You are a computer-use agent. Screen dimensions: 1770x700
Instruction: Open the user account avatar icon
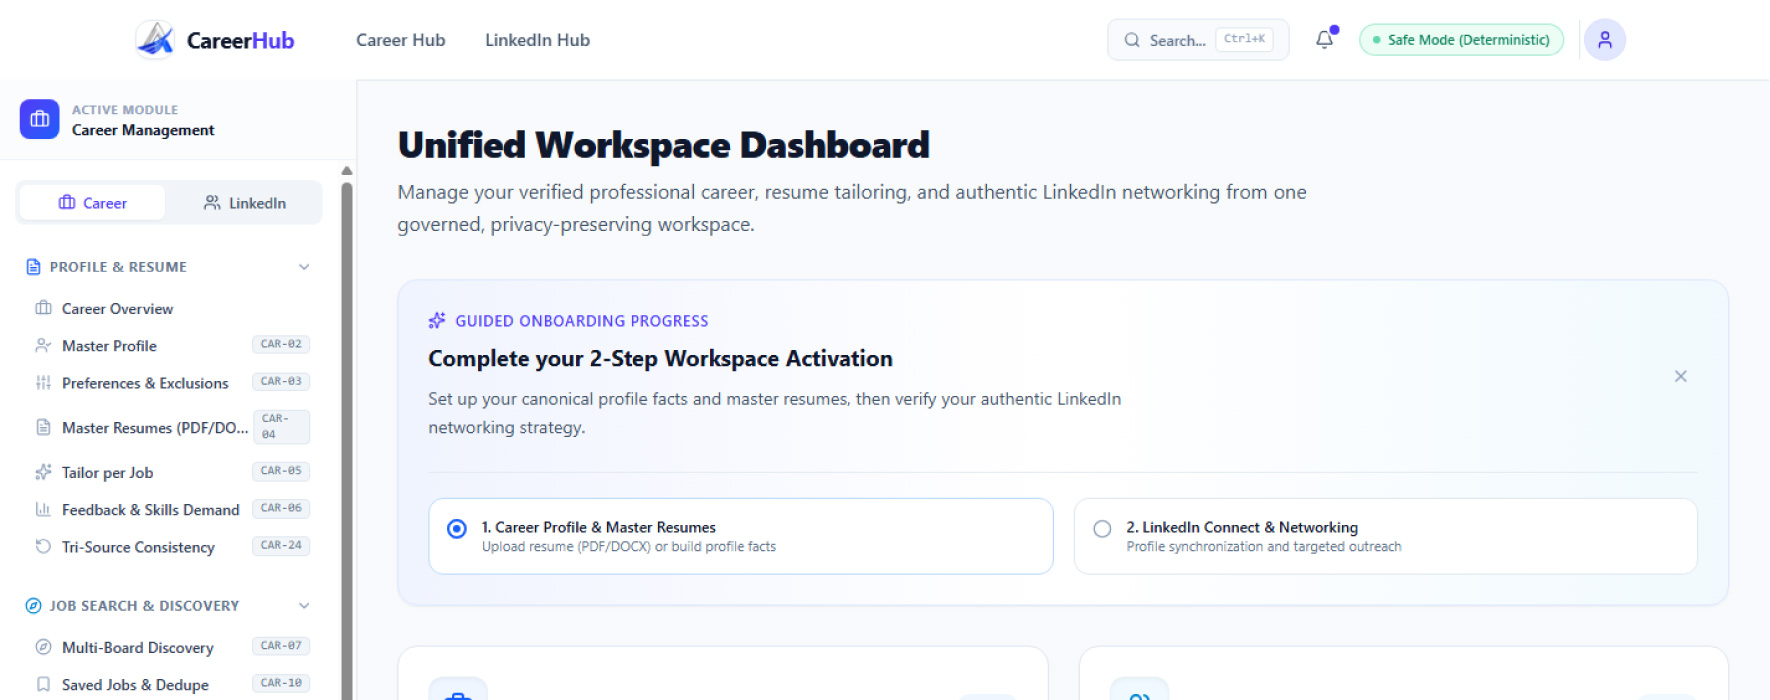click(x=1605, y=40)
